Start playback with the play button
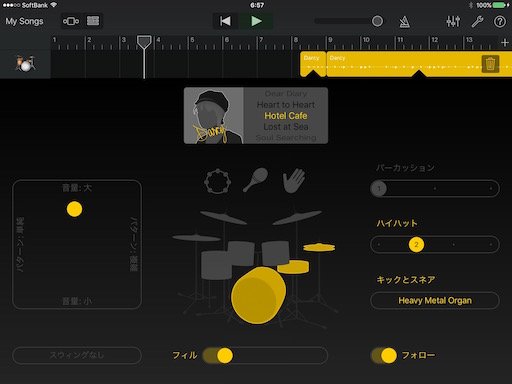 click(256, 21)
